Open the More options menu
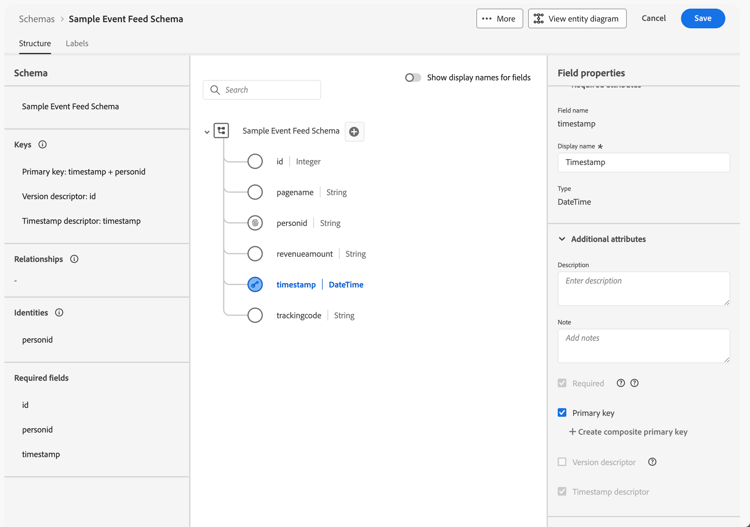 point(499,18)
